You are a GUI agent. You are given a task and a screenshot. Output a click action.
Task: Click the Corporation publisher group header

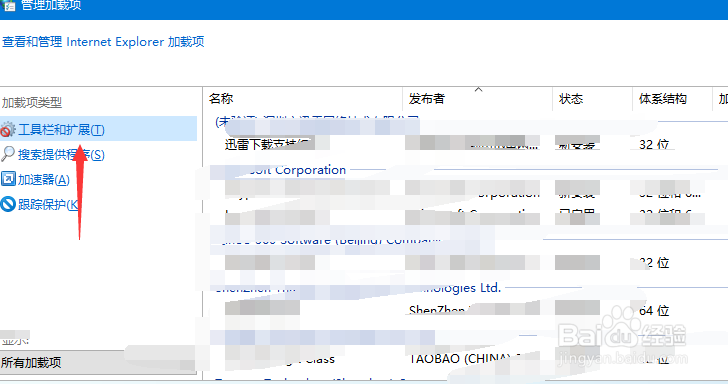(x=310, y=170)
